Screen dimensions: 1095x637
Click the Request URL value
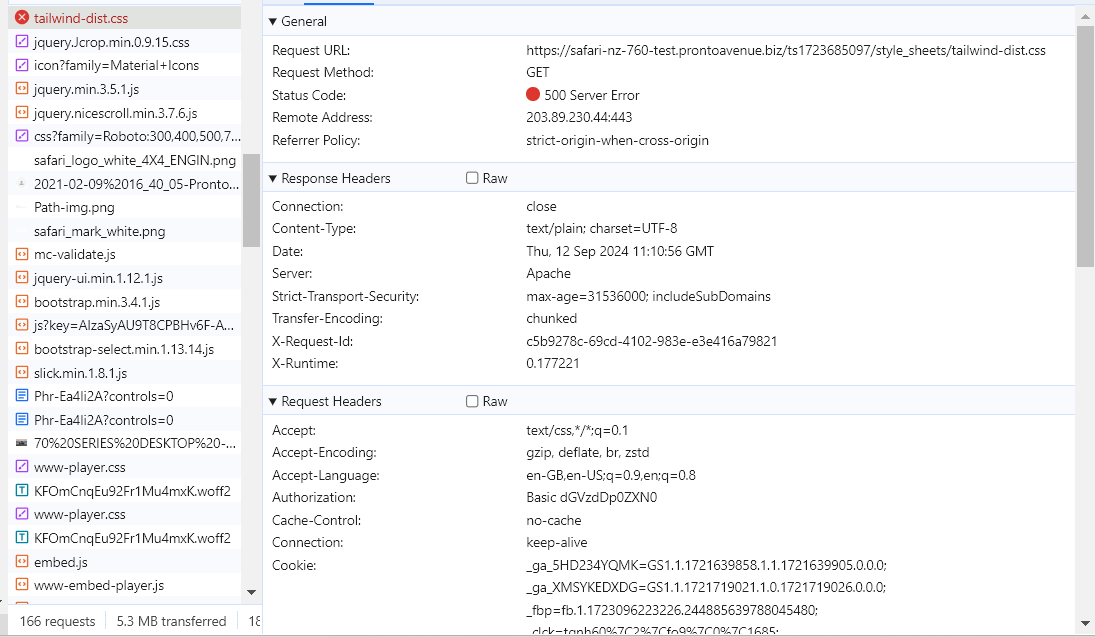pos(786,50)
